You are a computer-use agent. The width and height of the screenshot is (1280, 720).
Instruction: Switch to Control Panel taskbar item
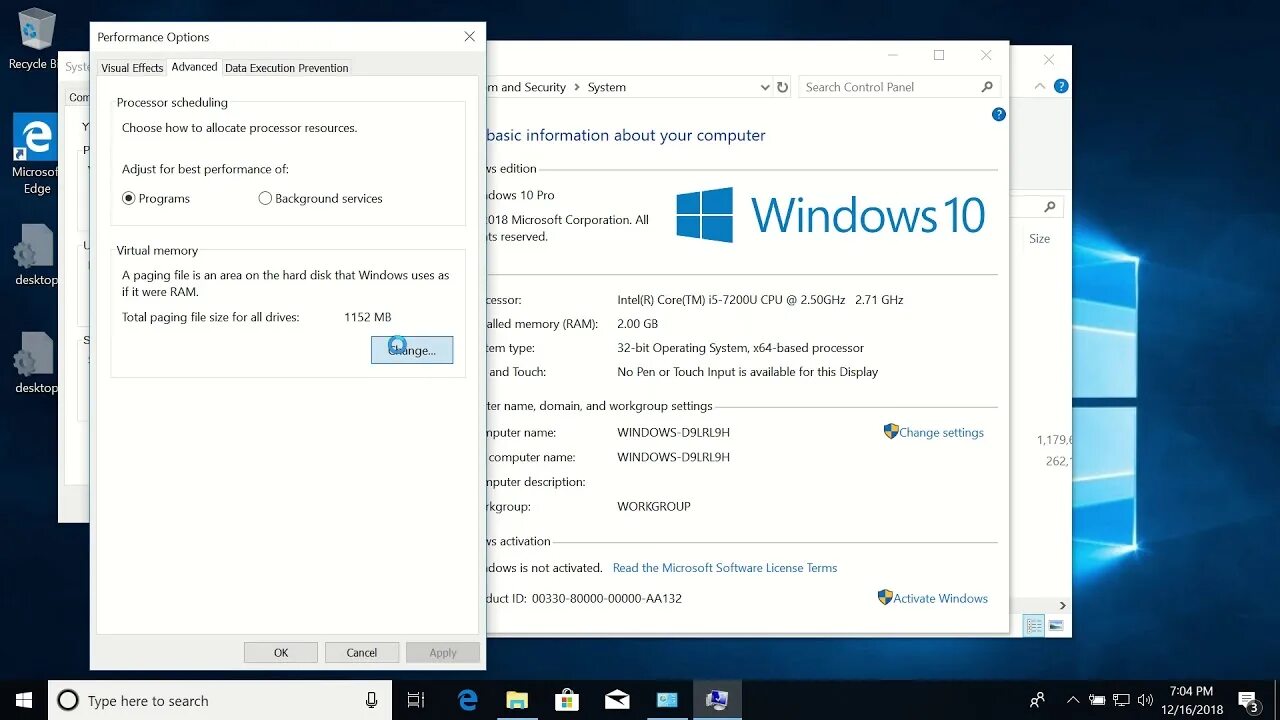(667, 700)
